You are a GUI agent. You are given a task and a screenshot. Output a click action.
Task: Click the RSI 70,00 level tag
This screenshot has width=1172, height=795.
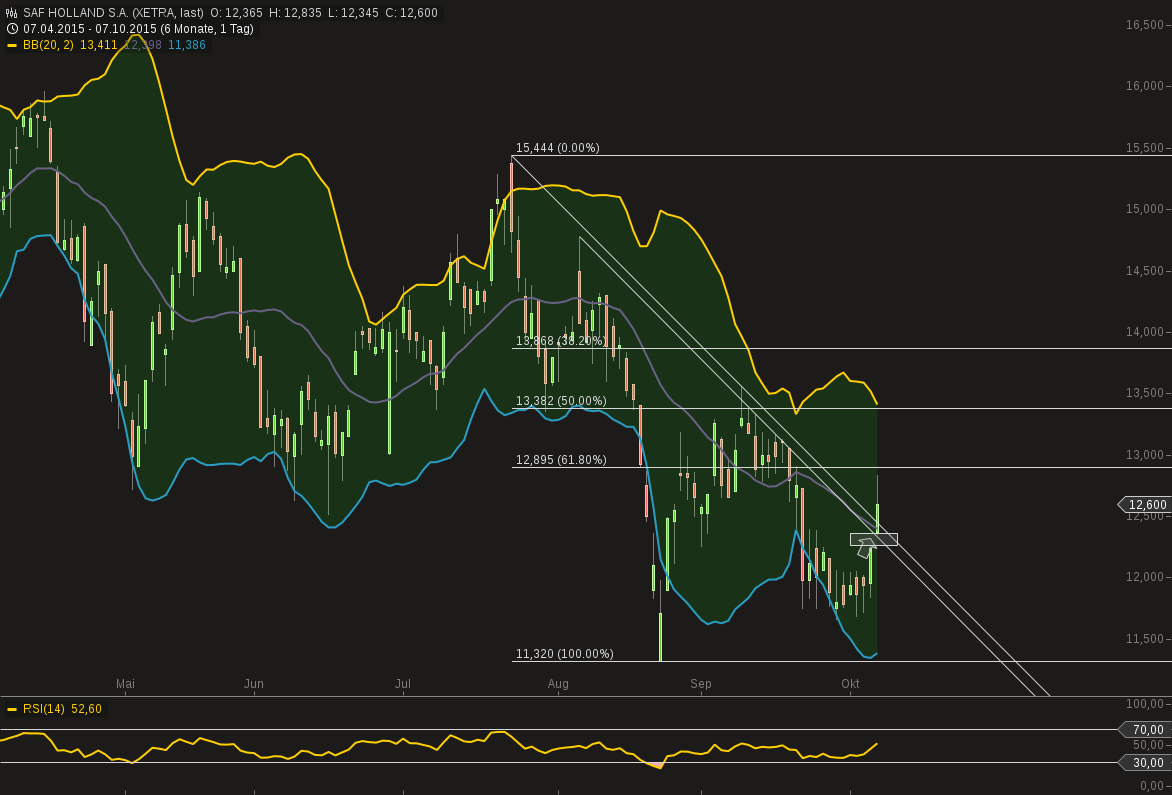click(x=1144, y=729)
